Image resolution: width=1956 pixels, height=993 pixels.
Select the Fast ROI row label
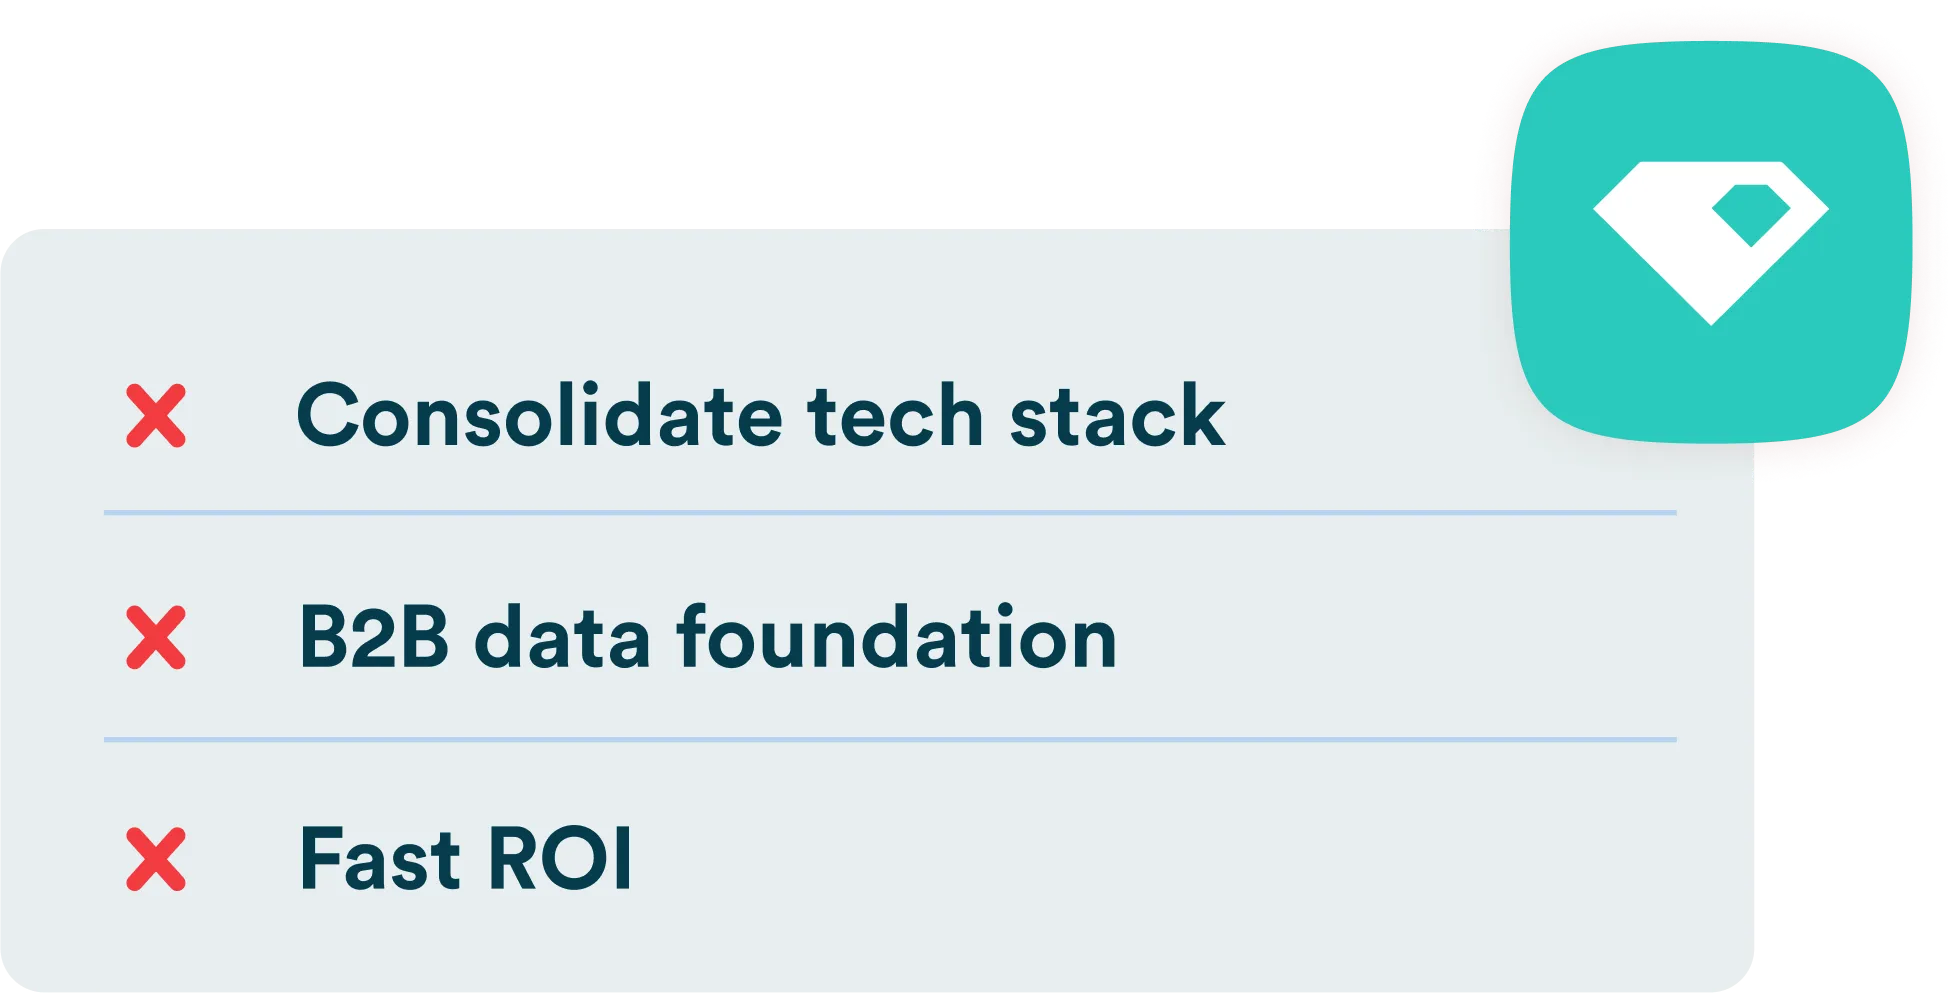(x=465, y=859)
